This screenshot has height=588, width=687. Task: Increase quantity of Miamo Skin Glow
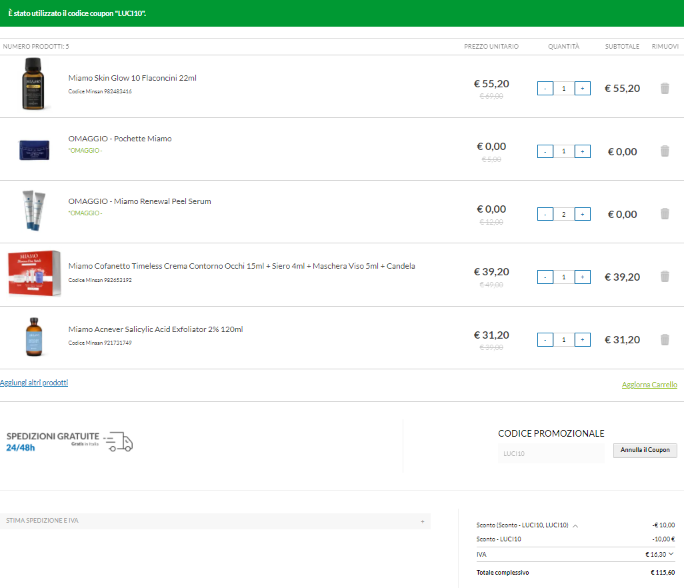[583, 89]
